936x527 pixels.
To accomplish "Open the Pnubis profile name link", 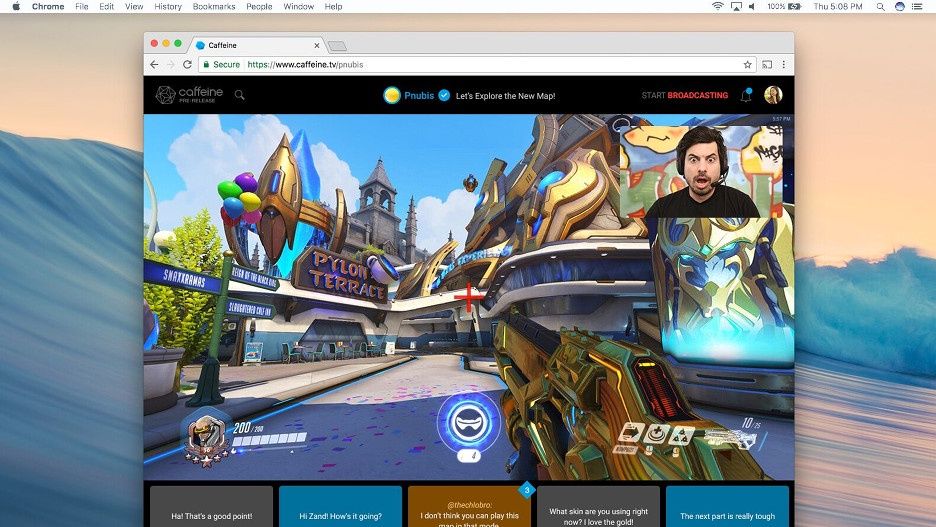I will pos(419,95).
